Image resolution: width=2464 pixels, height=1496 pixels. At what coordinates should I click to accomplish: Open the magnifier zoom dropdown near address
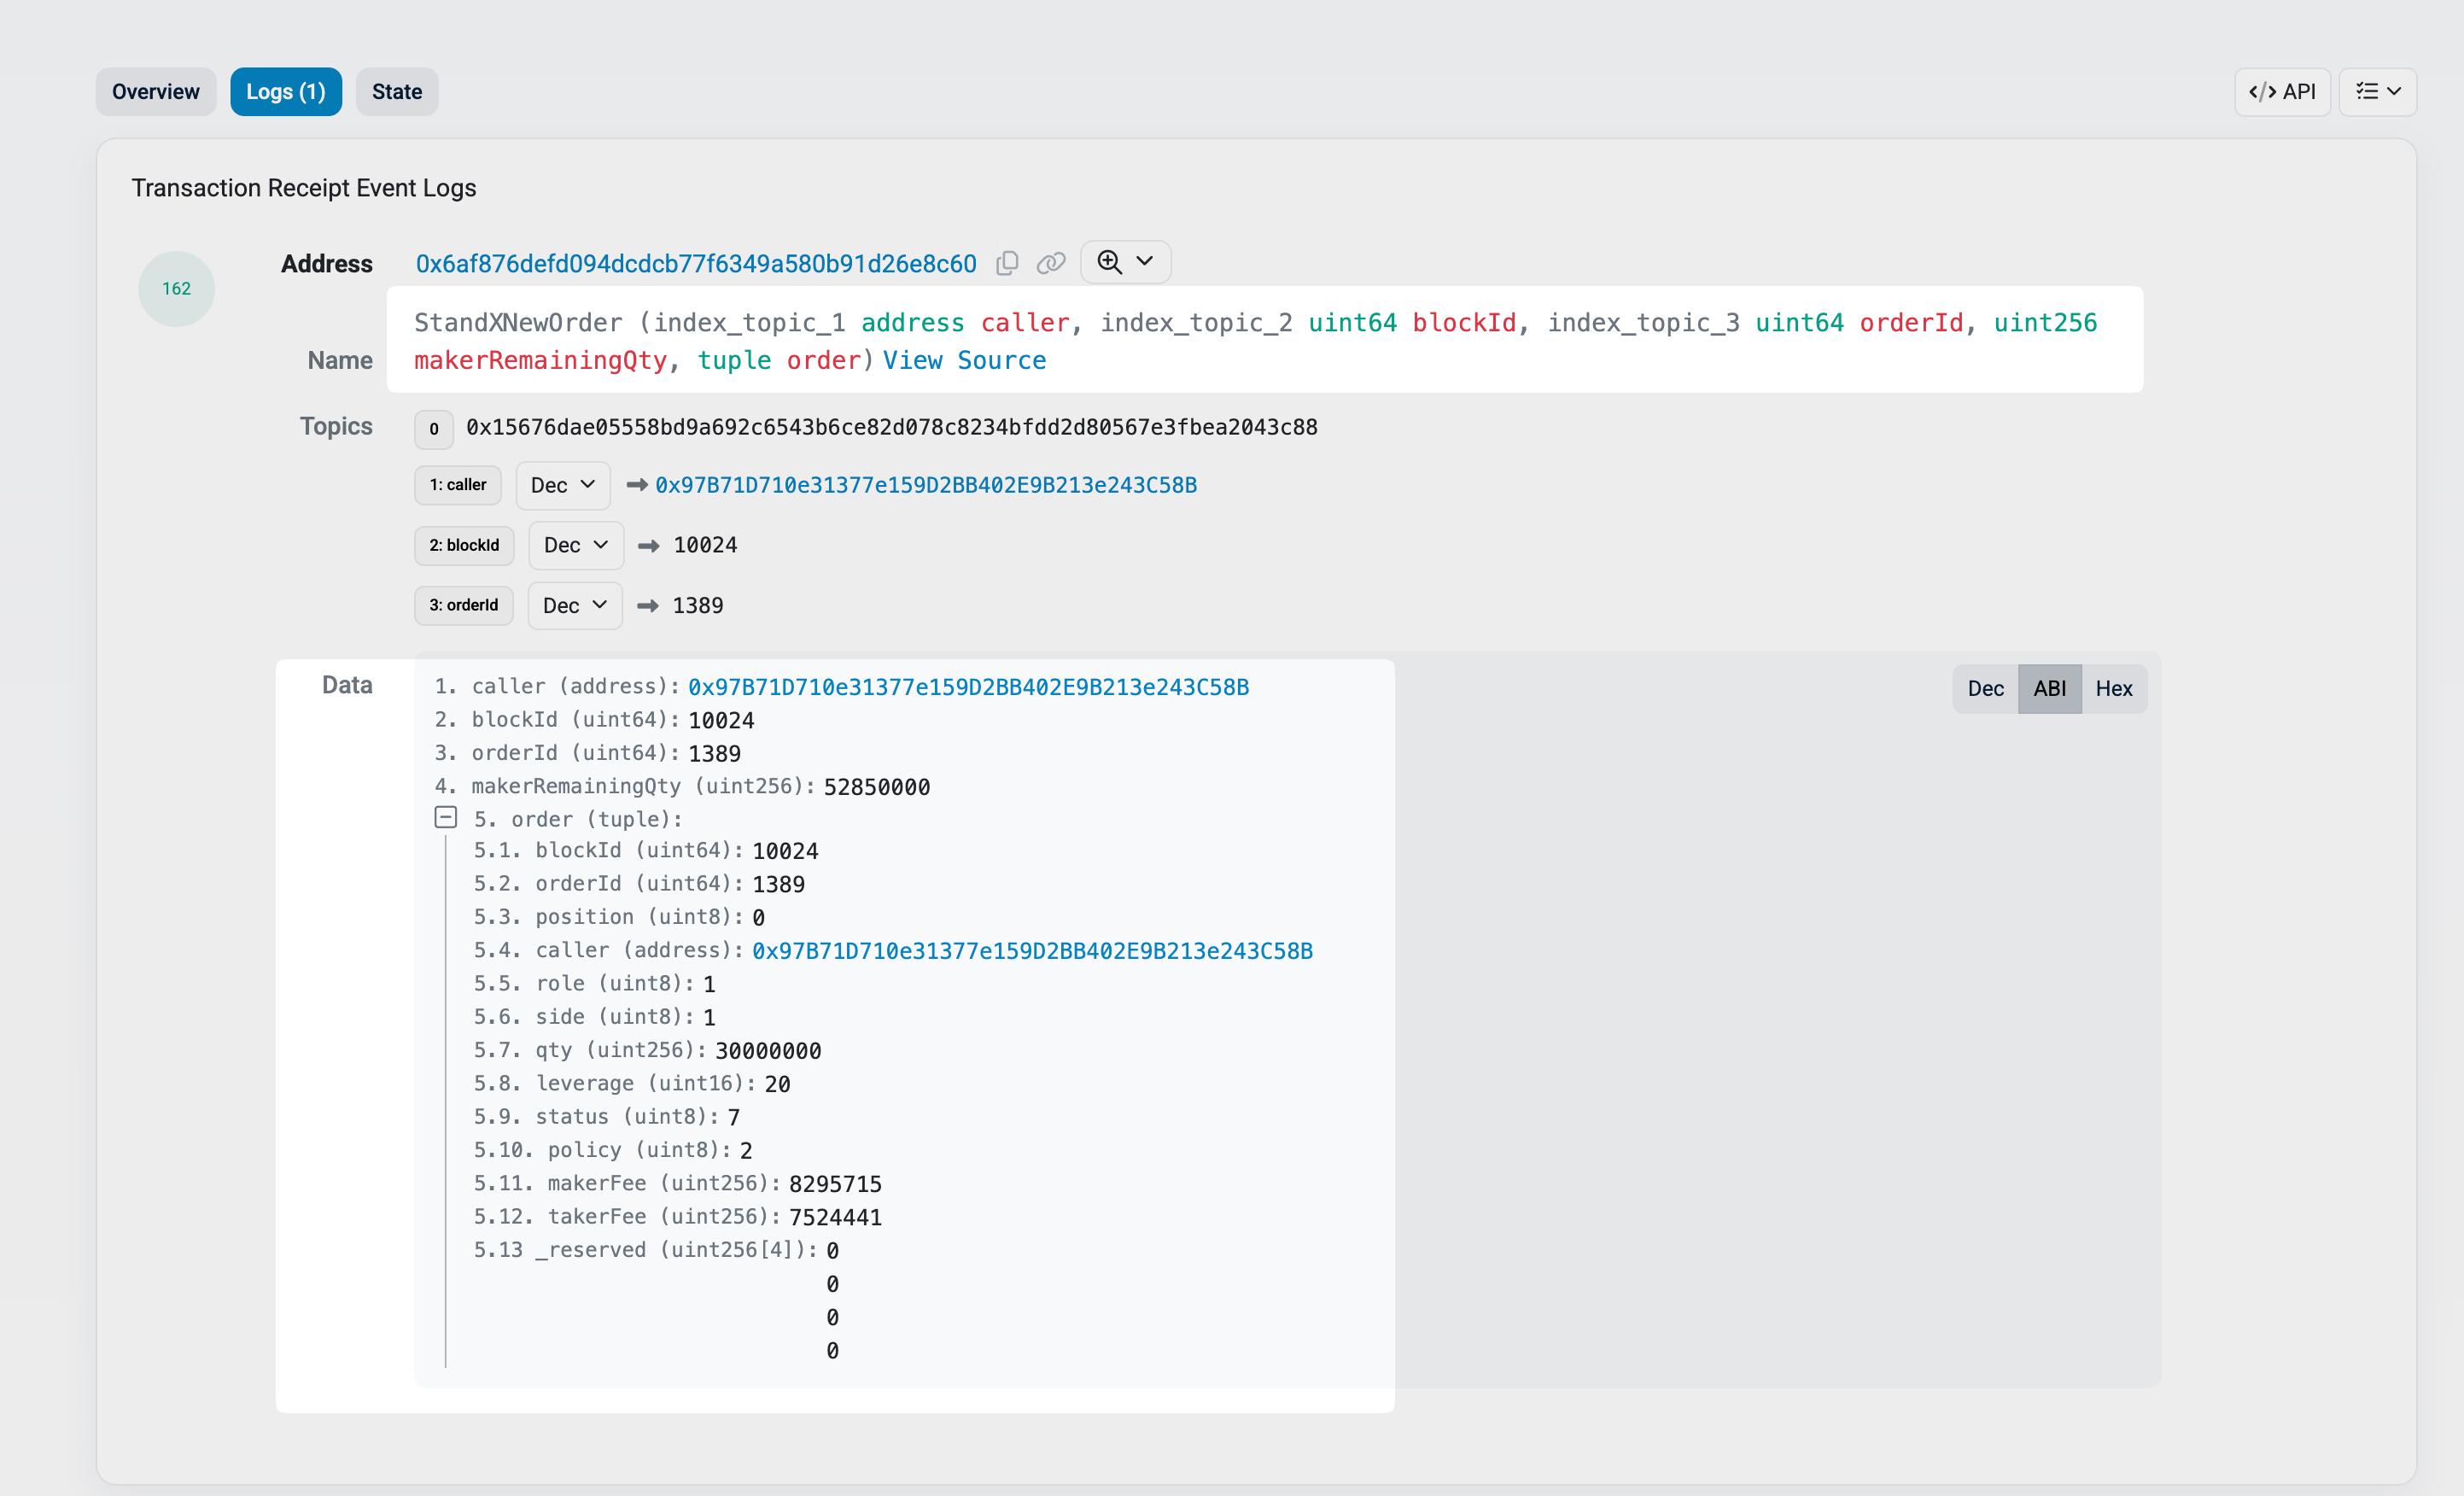coord(1125,262)
